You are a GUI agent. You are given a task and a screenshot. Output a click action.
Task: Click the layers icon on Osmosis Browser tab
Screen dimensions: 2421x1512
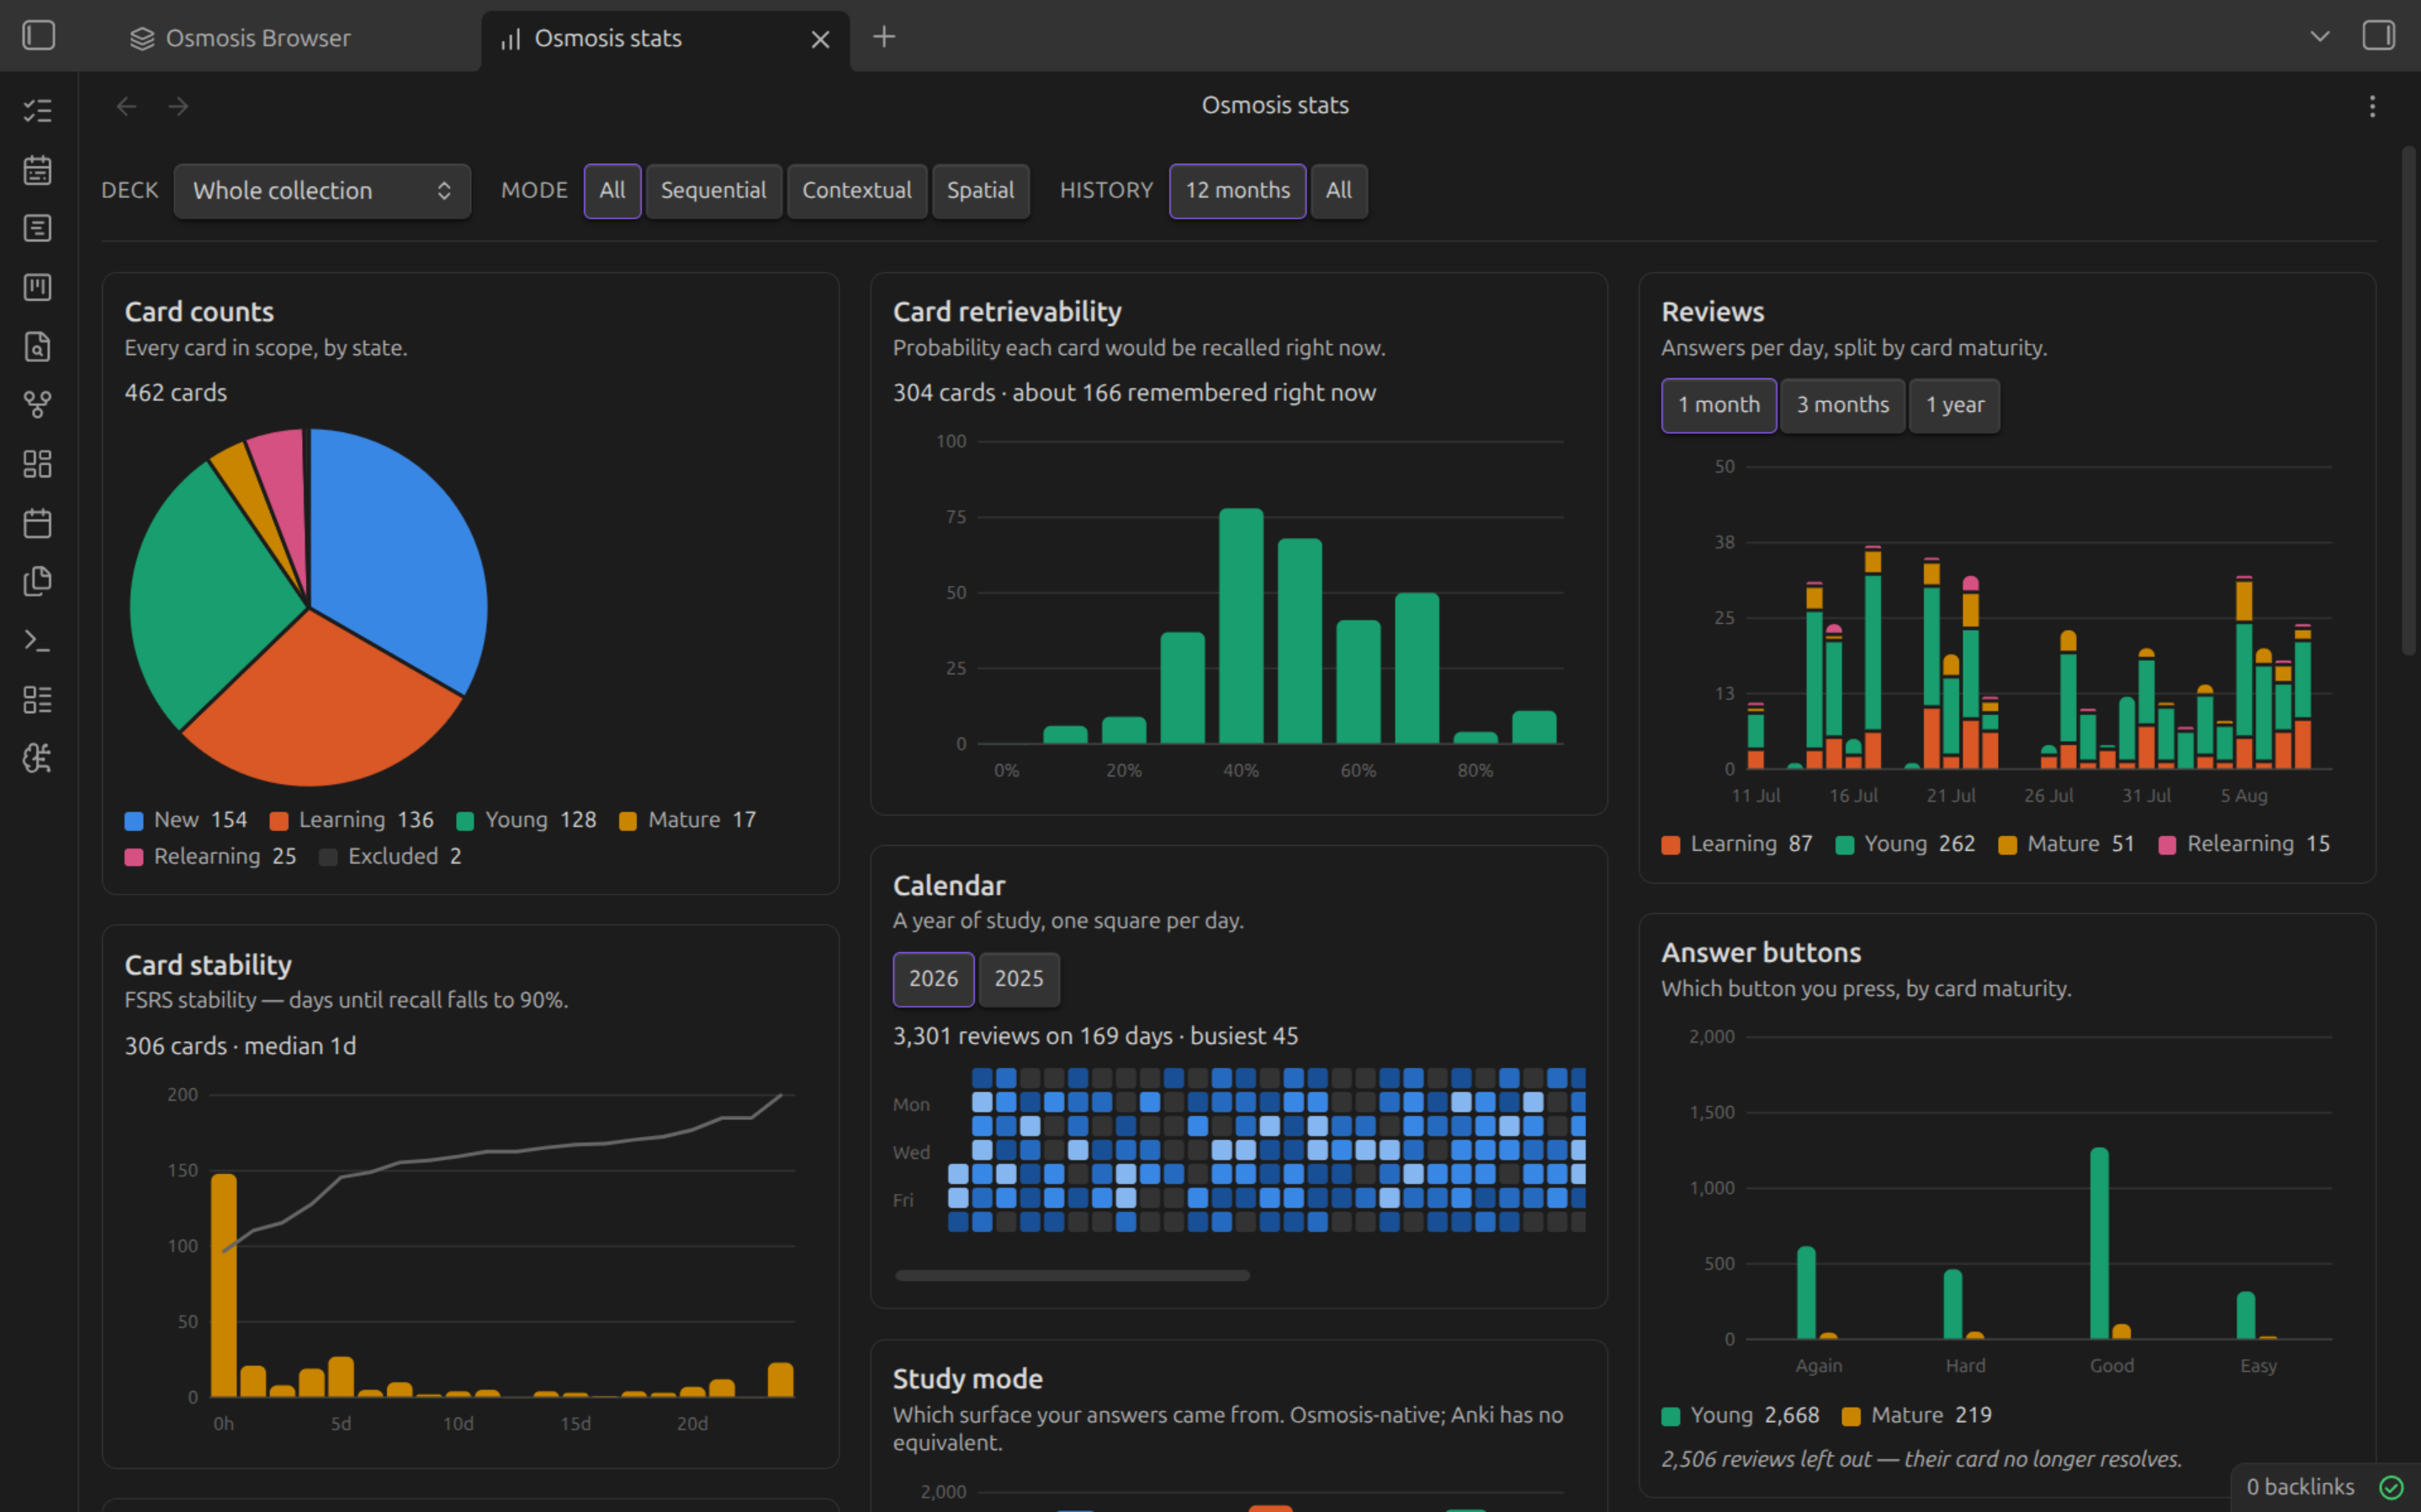[142, 39]
